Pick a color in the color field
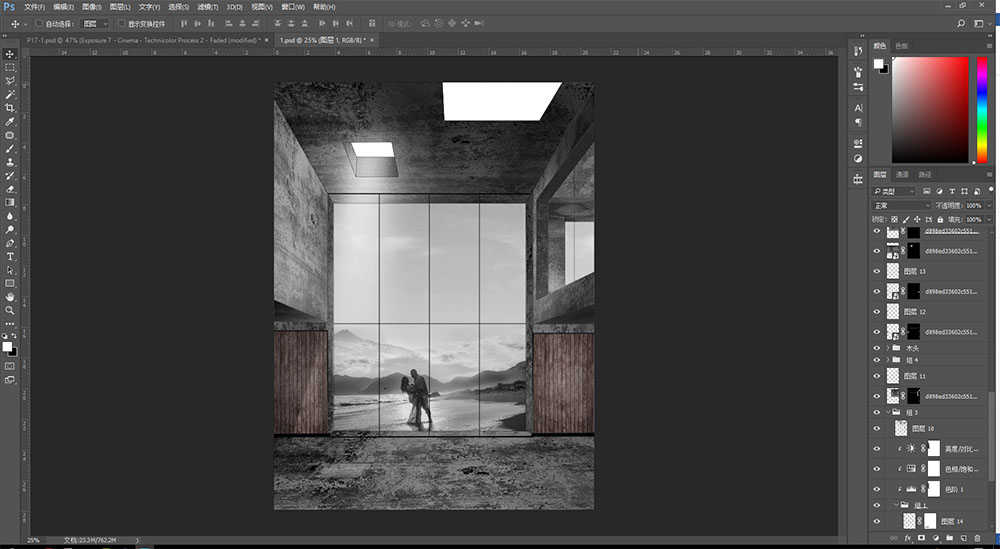The height and width of the screenshot is (549, 1000). pyautogui.click(x=930, y=110)
